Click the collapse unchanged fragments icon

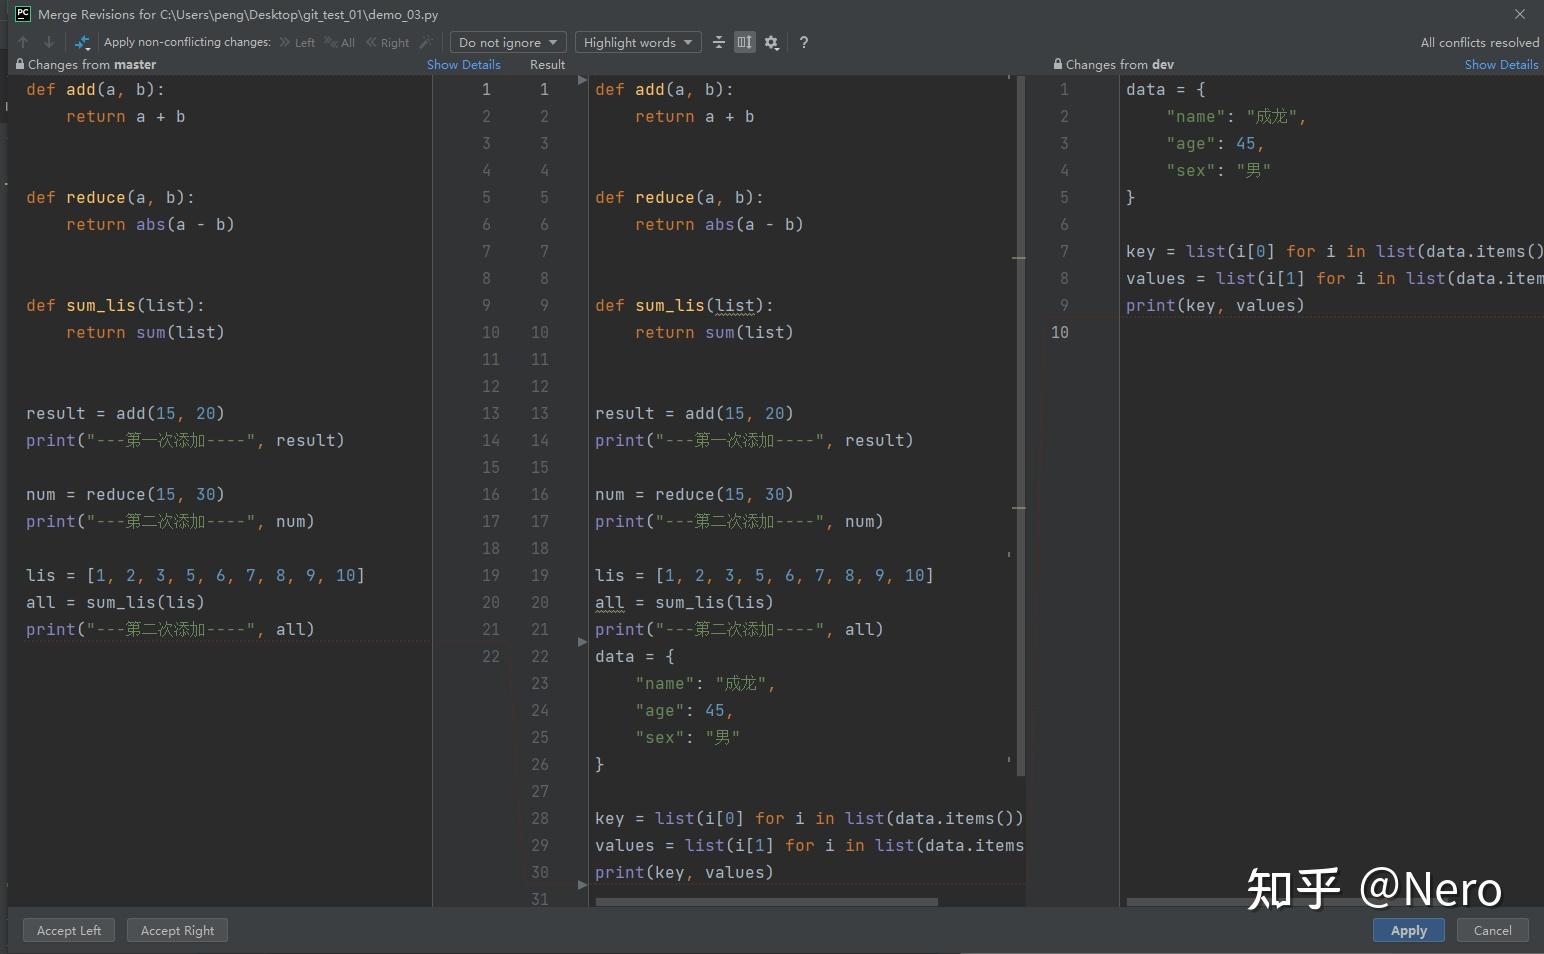719,42
